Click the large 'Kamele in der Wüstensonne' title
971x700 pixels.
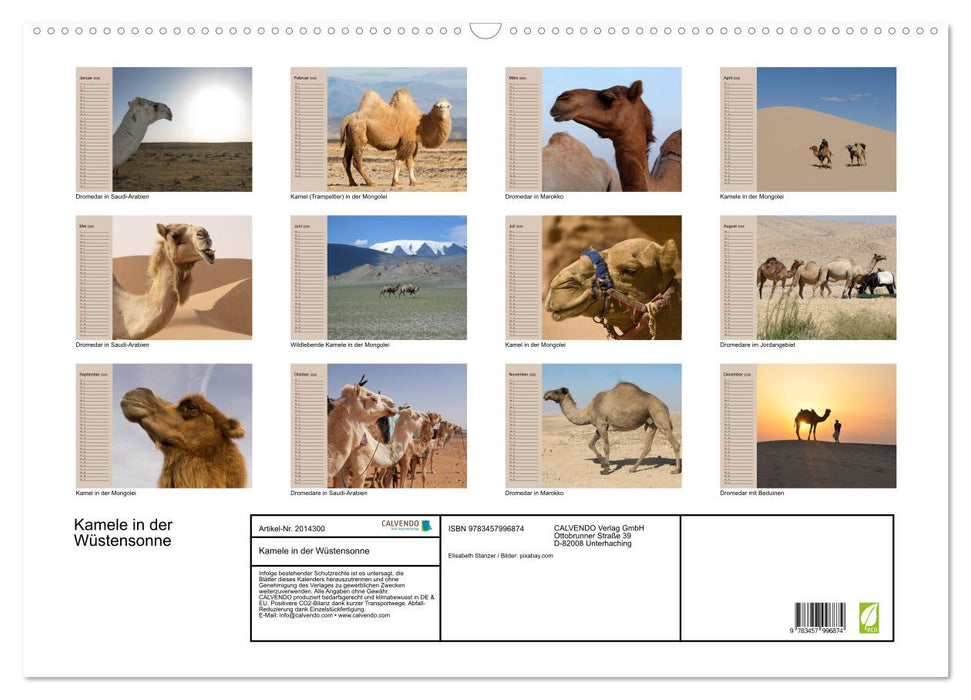(123, 533)
